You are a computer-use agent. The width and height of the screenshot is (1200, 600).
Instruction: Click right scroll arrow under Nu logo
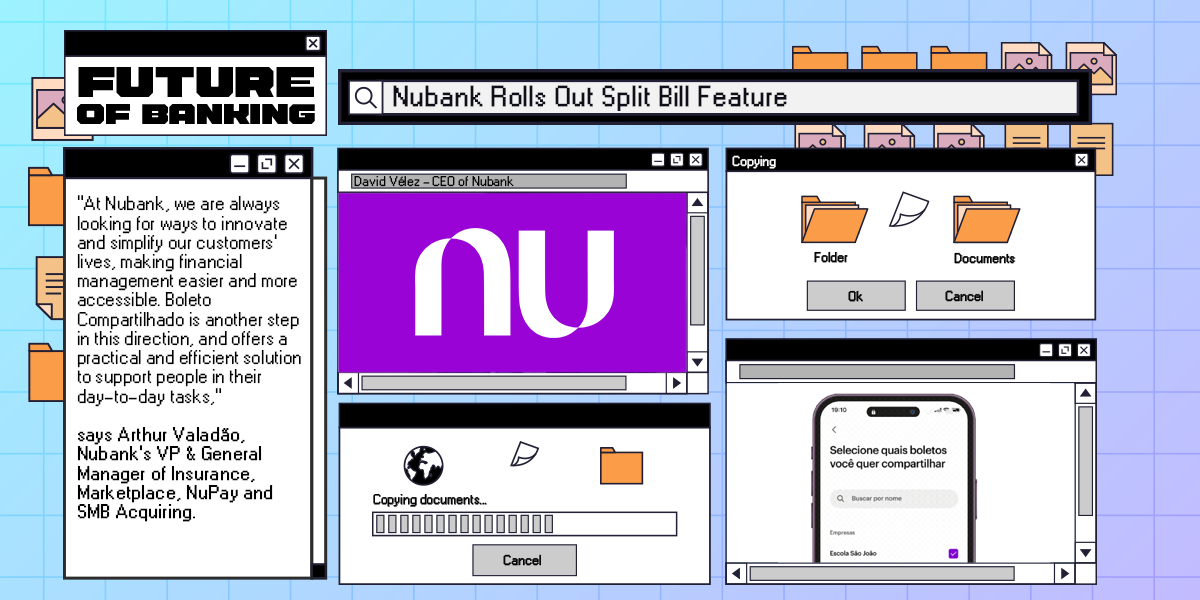point(677,383)
